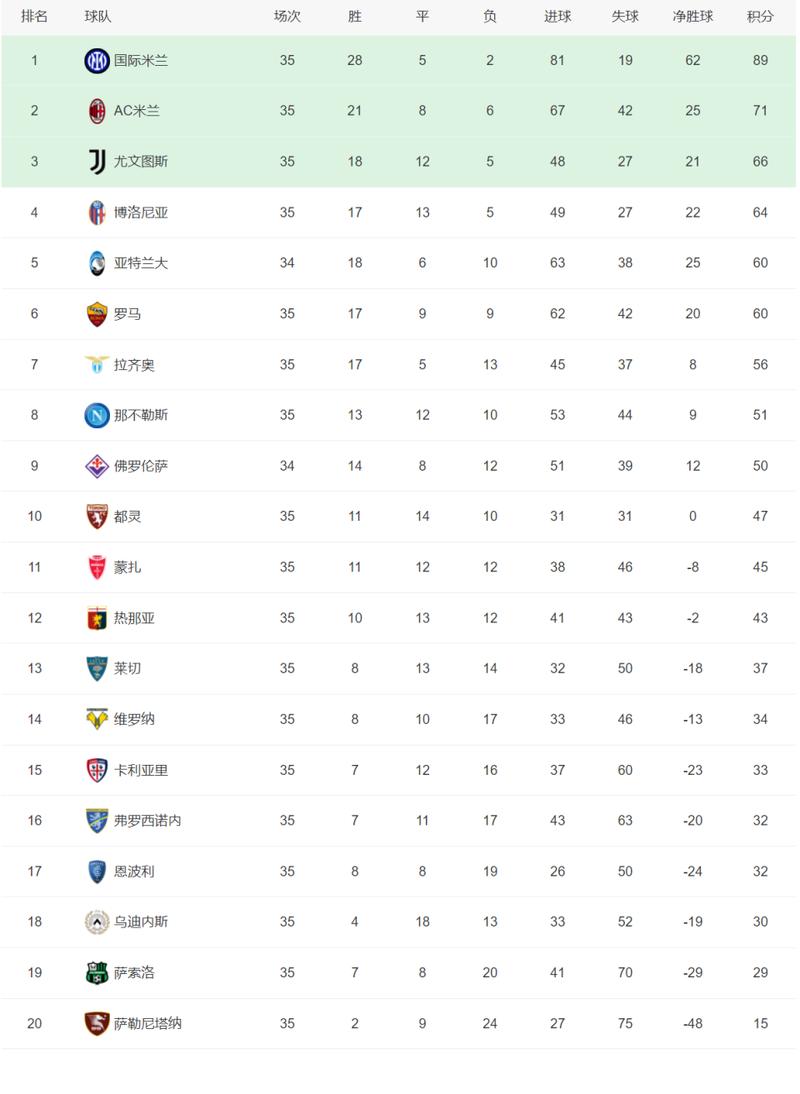Click the Bologna (博洛尼亚) crest icon

[97, 212]
